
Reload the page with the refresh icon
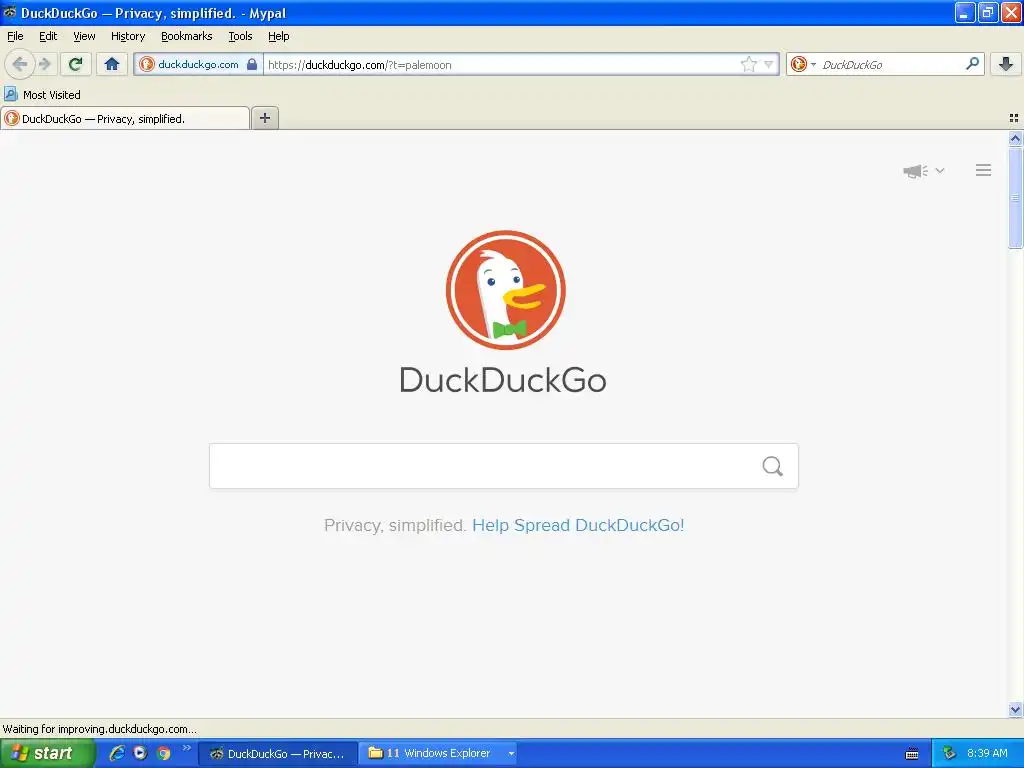75,64
